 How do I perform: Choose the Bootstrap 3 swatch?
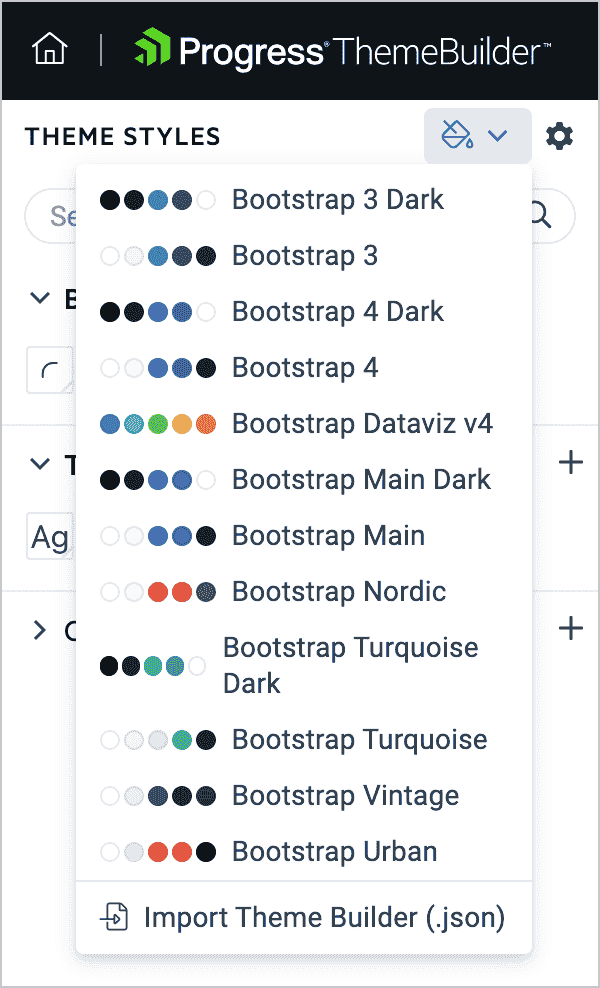304,256
